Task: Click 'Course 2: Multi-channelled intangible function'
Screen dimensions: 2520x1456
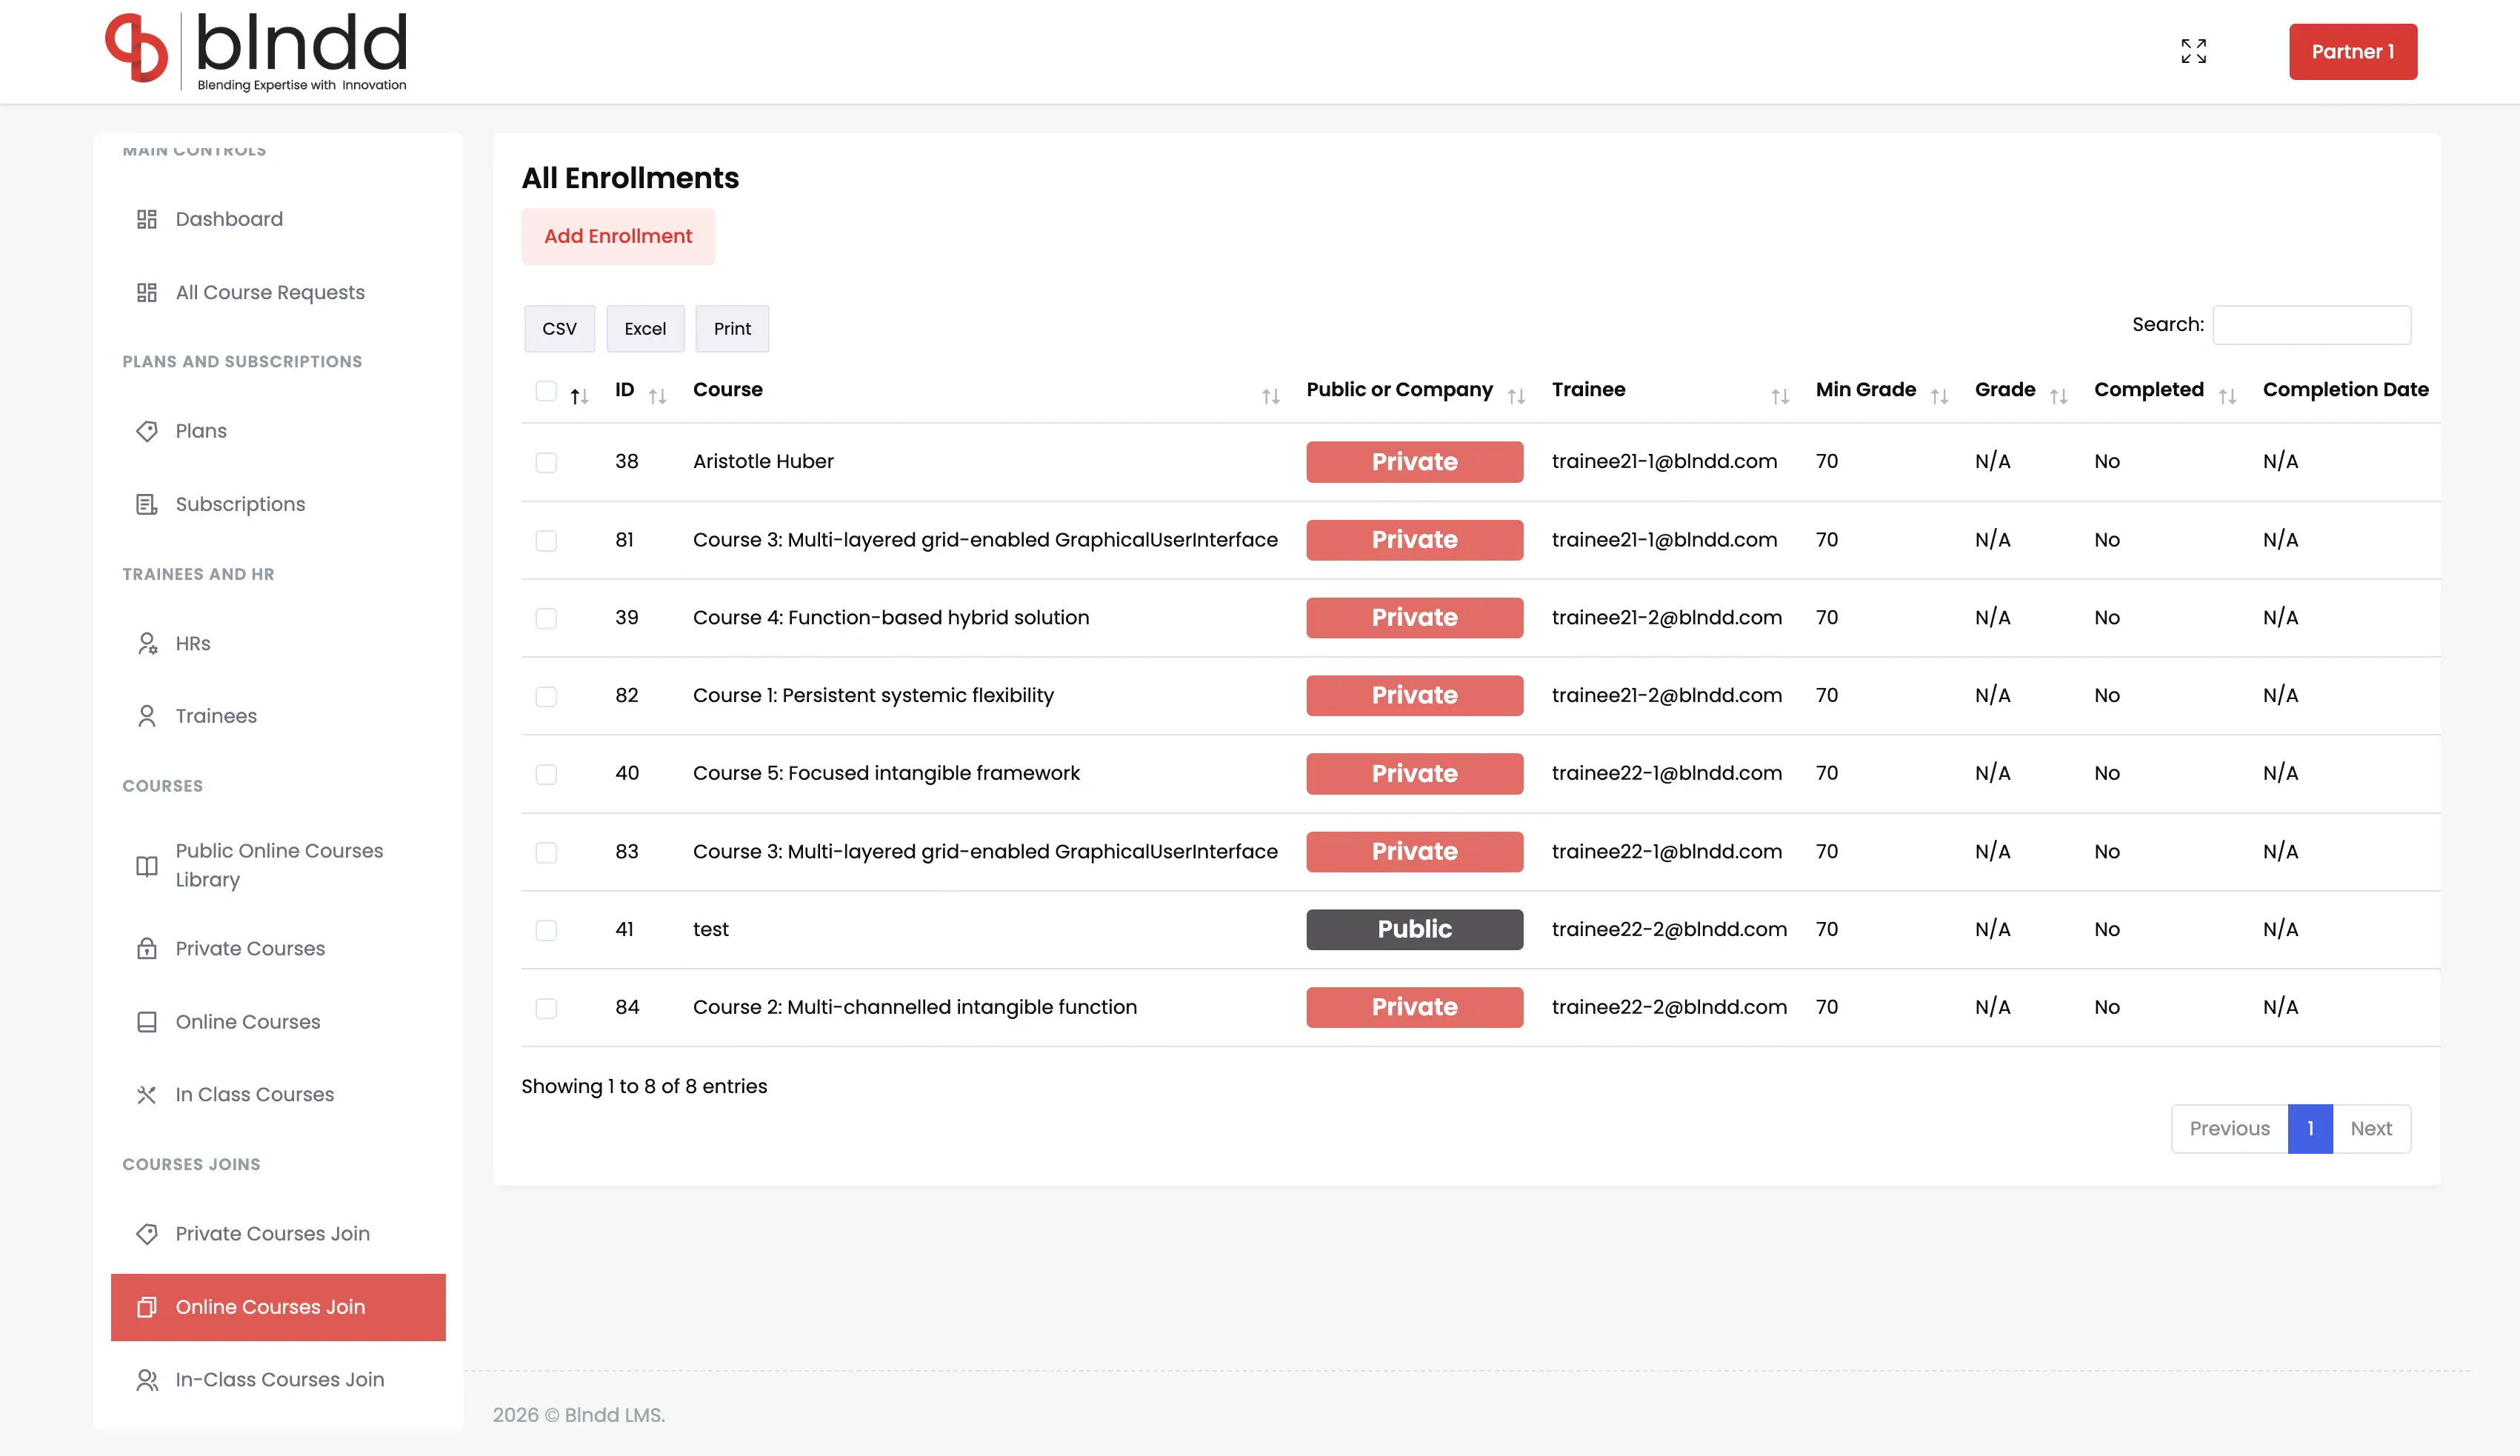Action: [915, 1007]
